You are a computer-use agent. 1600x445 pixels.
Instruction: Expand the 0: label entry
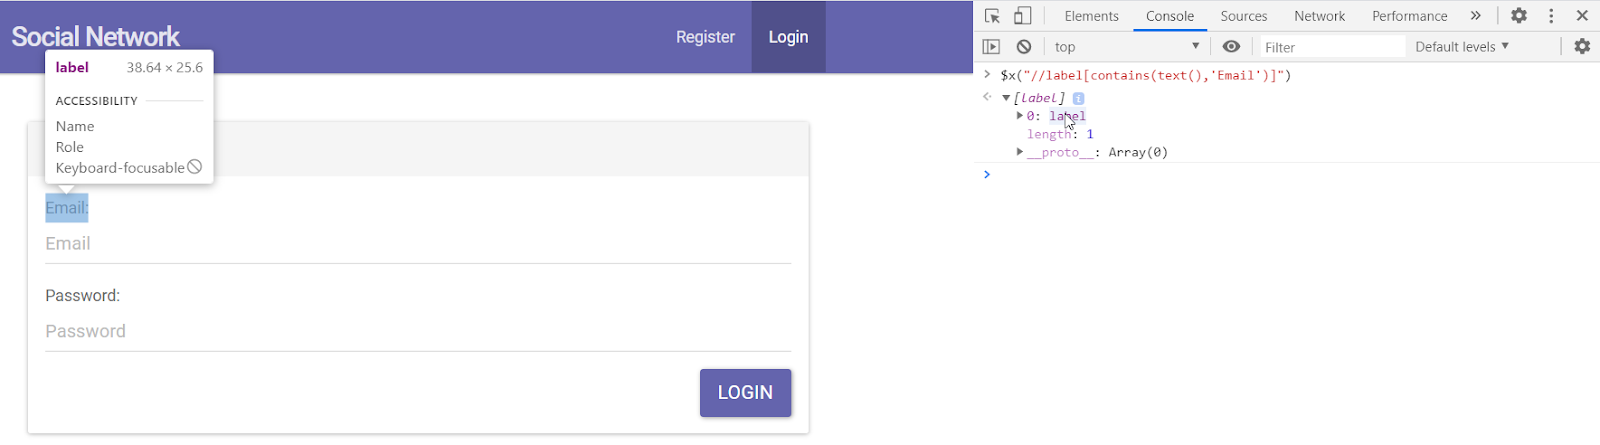(x=1019, y=116)
